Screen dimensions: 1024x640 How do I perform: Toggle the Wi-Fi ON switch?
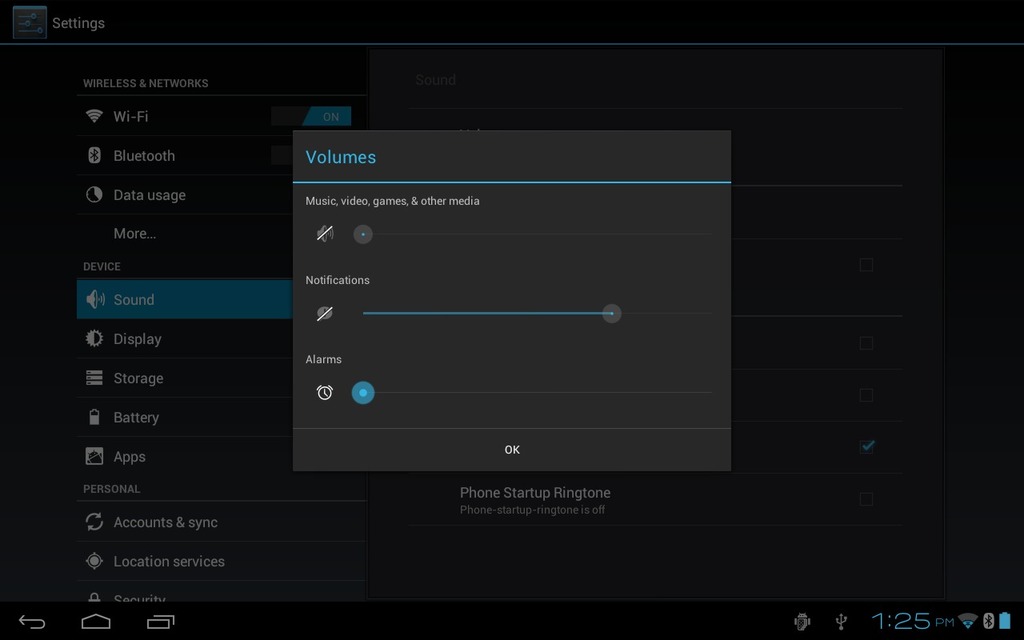tap(311, 116)
